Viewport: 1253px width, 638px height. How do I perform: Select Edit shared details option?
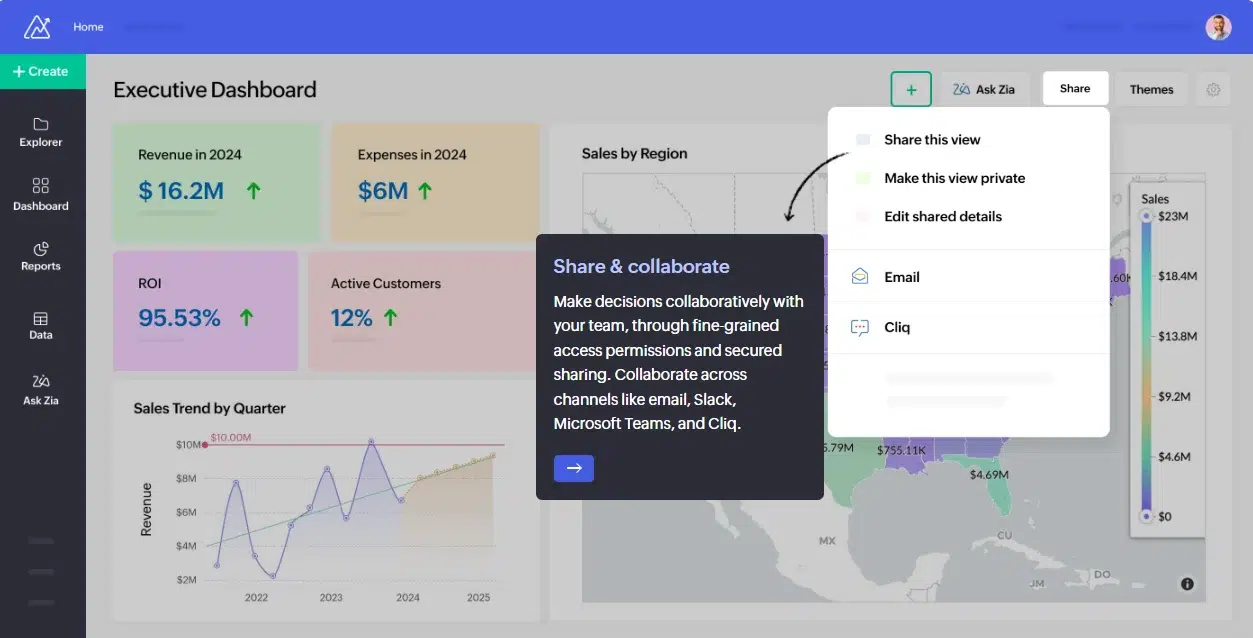[942, 216]
